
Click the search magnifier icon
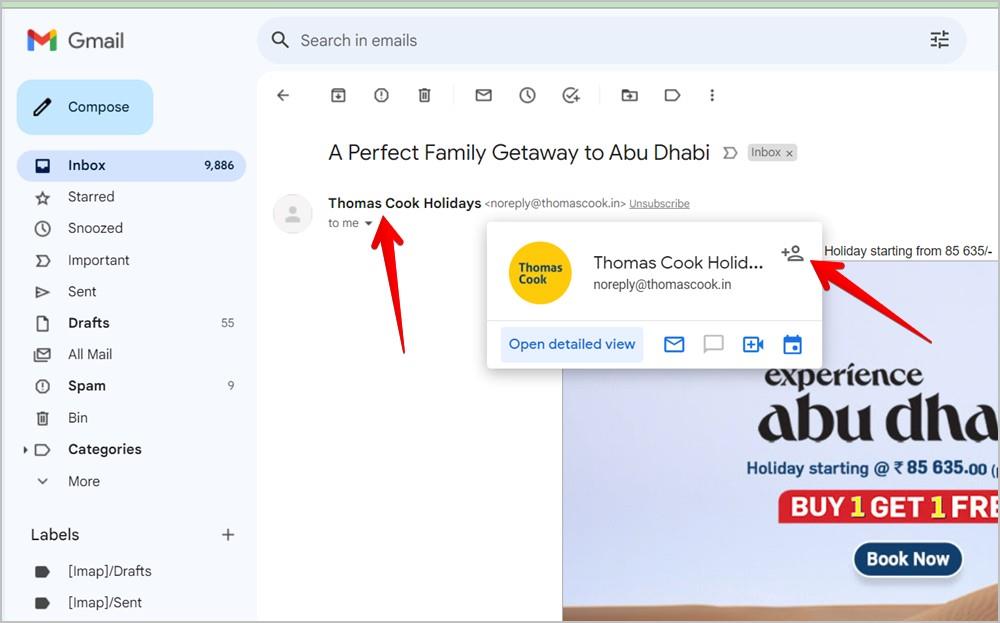coord(280,40)
